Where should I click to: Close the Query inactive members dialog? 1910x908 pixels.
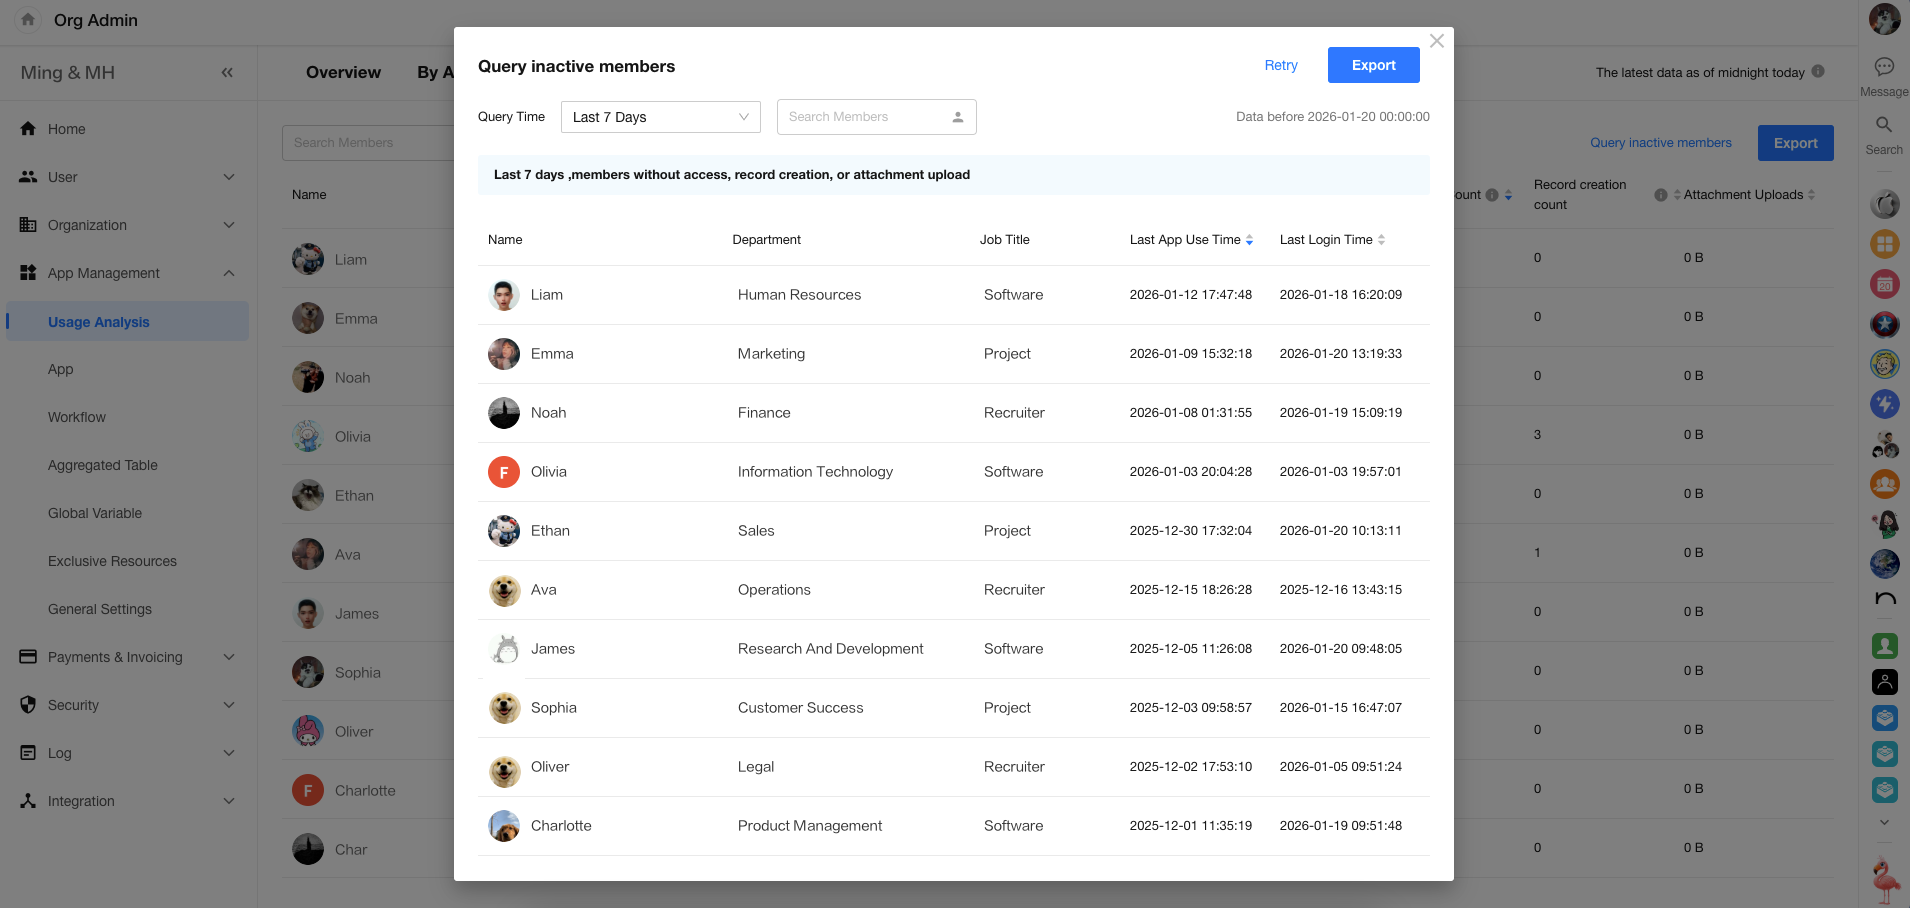click(x=1436, y=41)
